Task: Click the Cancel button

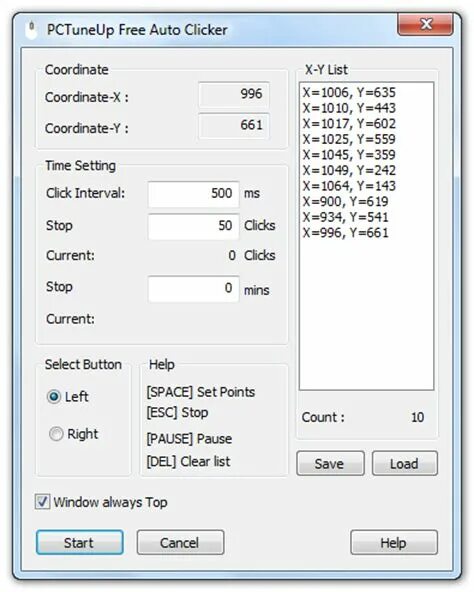Action: 180,543
